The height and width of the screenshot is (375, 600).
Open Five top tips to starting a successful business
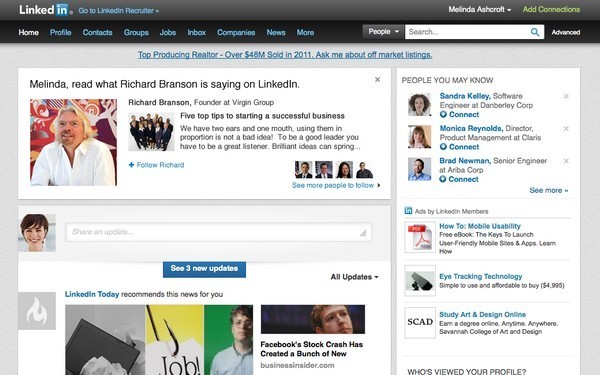[262, 116]
